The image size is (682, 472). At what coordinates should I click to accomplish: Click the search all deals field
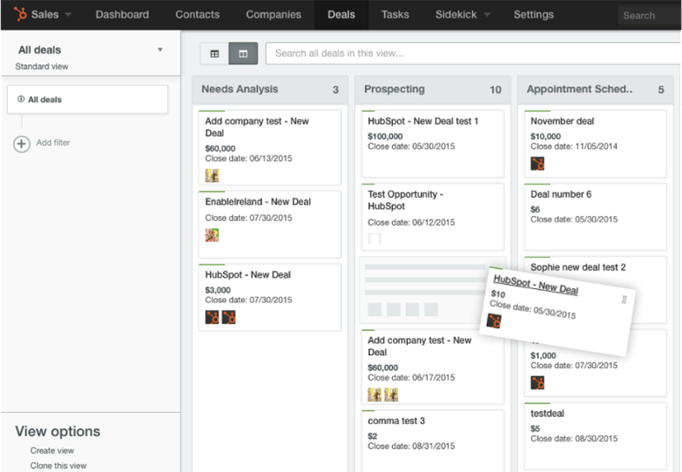point(473,54)
